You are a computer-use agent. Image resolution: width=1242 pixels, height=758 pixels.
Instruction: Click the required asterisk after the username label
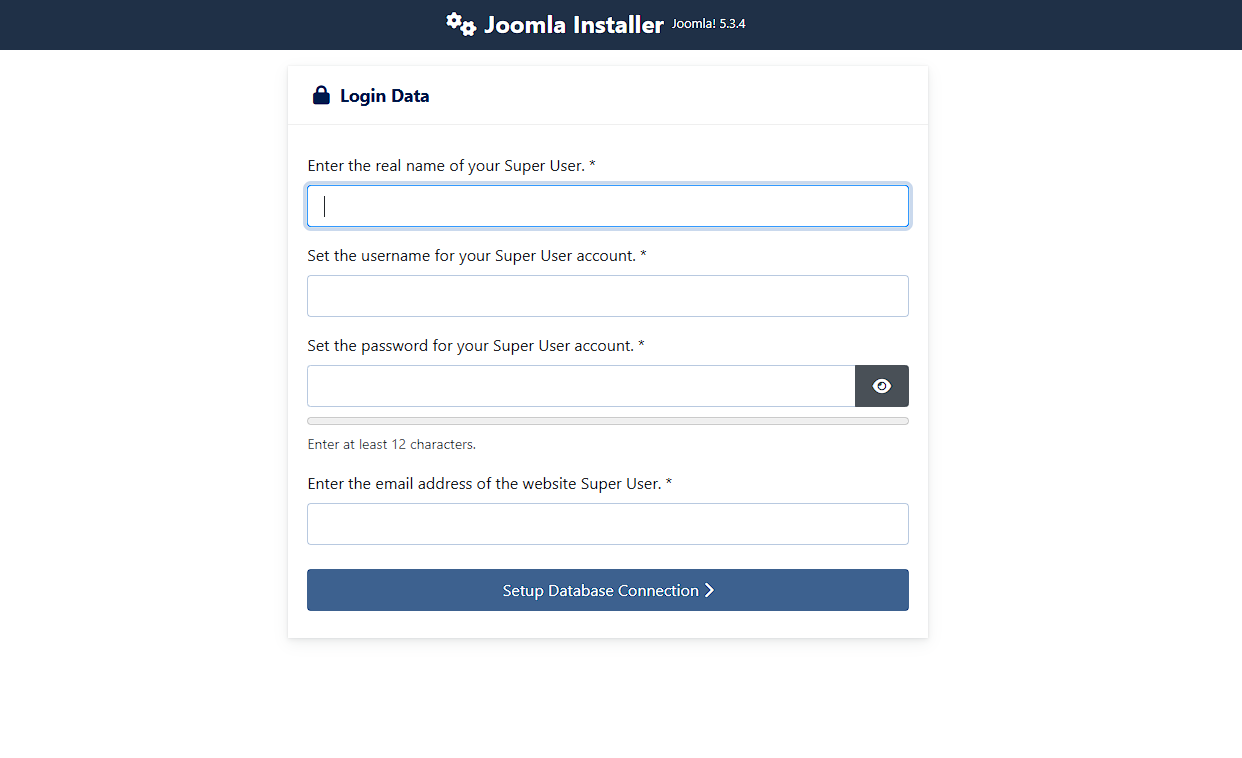pyautogui.click(x=643, y=256)
